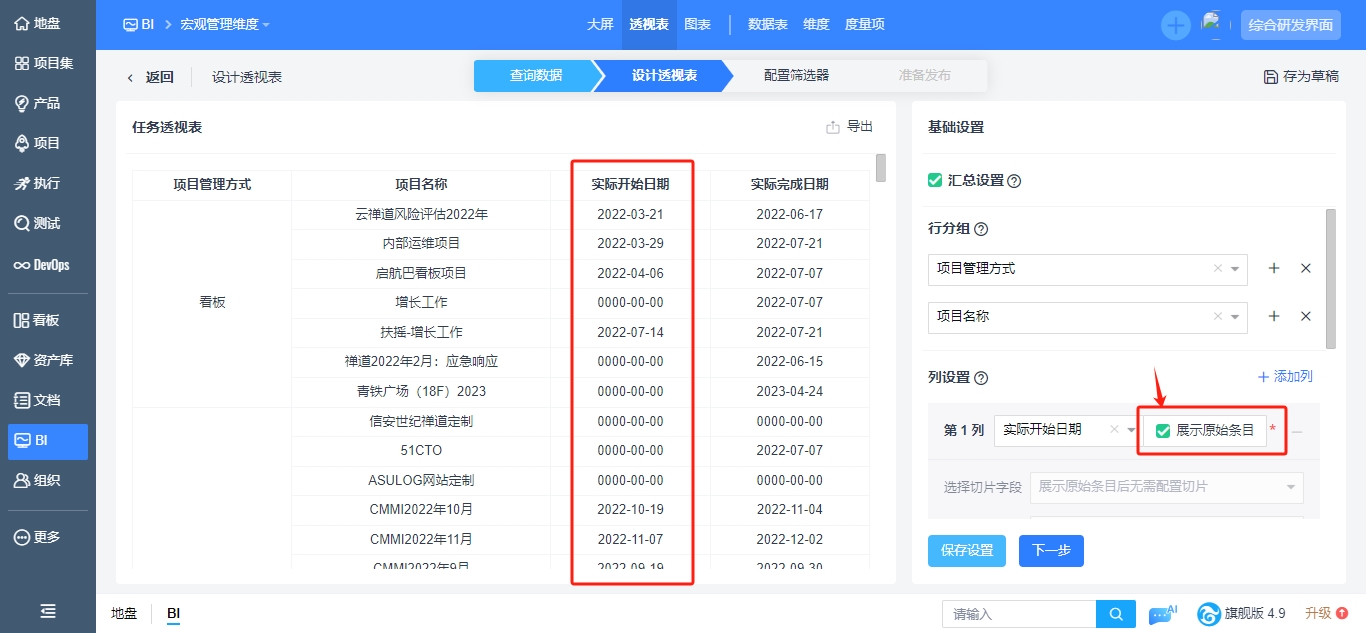Switch to the 维度 tab

pyautogui.click(x=816, y=25)
